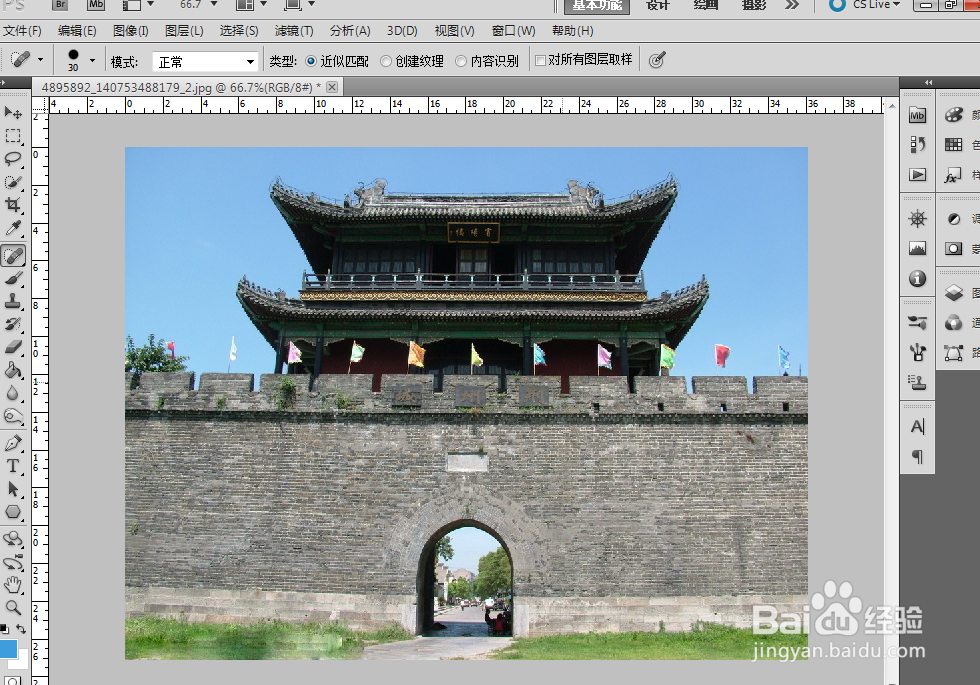The image size is (980, 685).
Task: Open the 图像(I) menu
Action: coord(131,31)
